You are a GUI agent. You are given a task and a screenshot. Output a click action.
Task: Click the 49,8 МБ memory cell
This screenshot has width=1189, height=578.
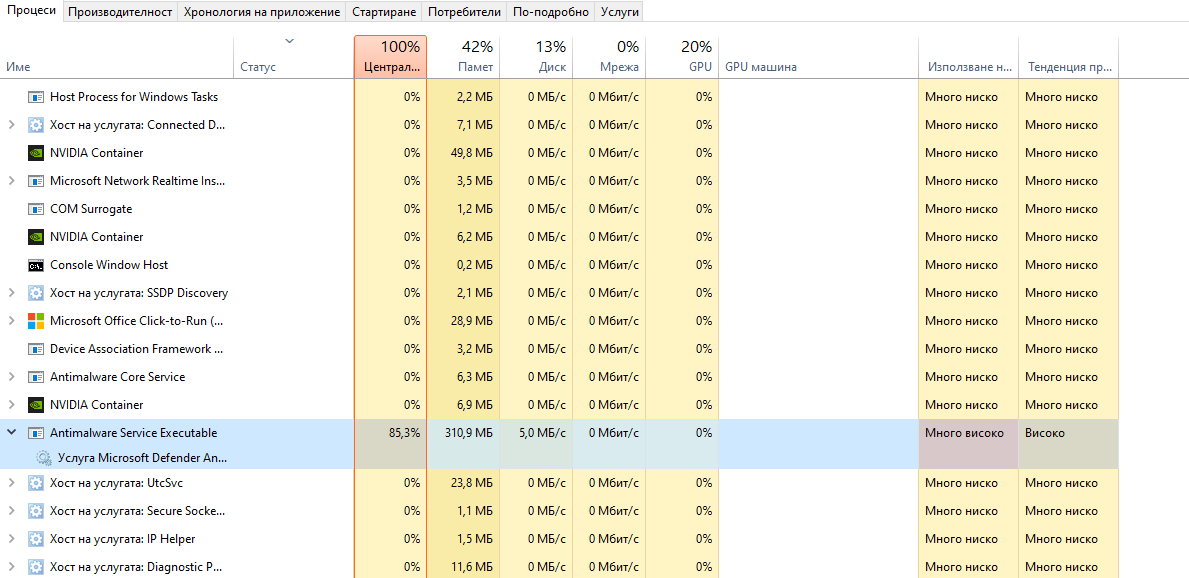pos(463,152)
